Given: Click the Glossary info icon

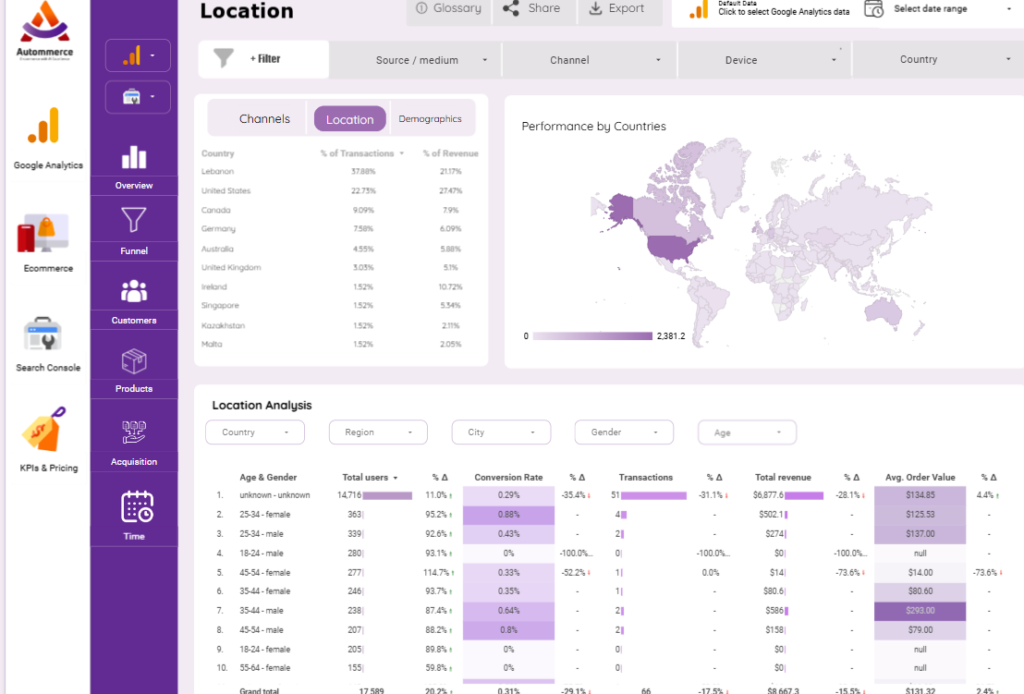Looking at the screenshot, I should click(x=422, y=8).
